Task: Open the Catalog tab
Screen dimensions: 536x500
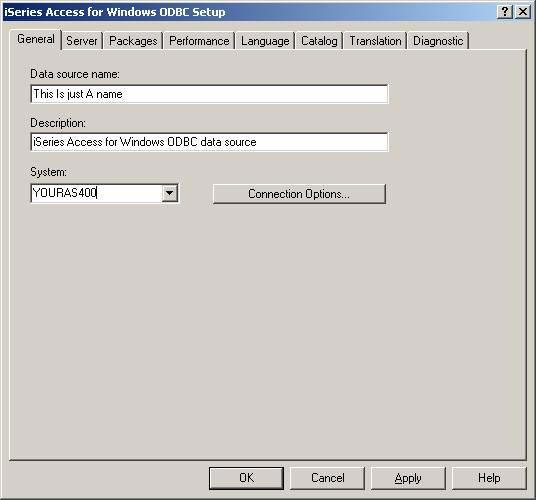Action: [319, 41]
